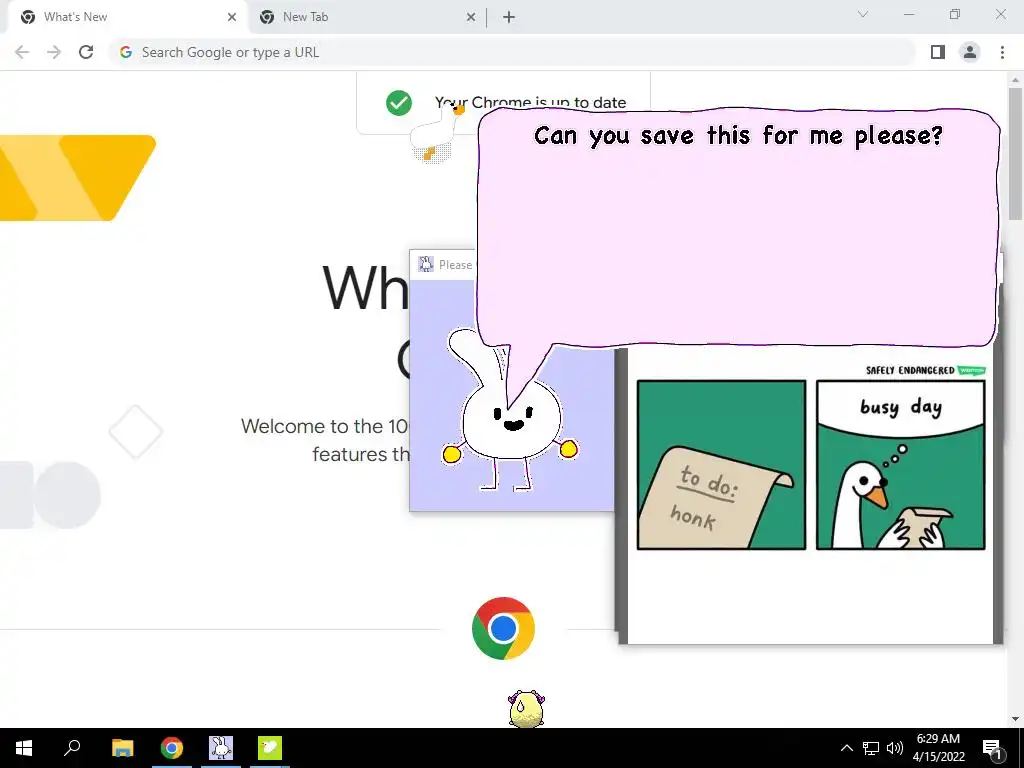Click the bunny icon in the Please window's title bar
The image size is (1024, 768).
click(426, 264)
